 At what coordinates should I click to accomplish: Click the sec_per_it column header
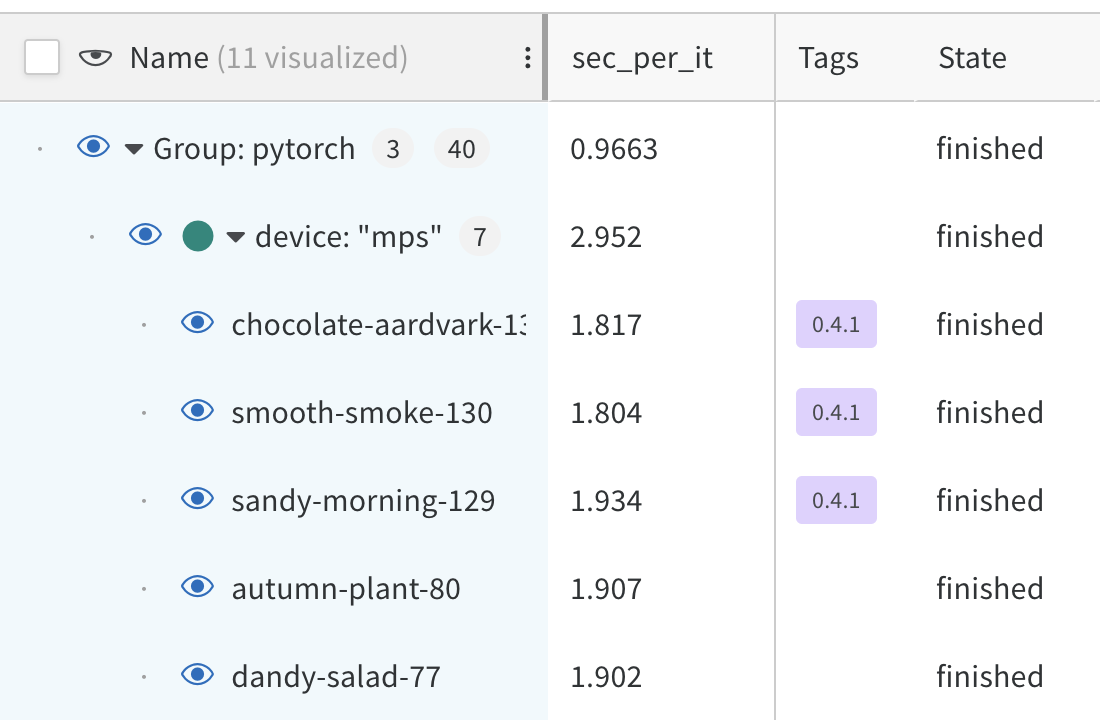click(x=641, y=58)
